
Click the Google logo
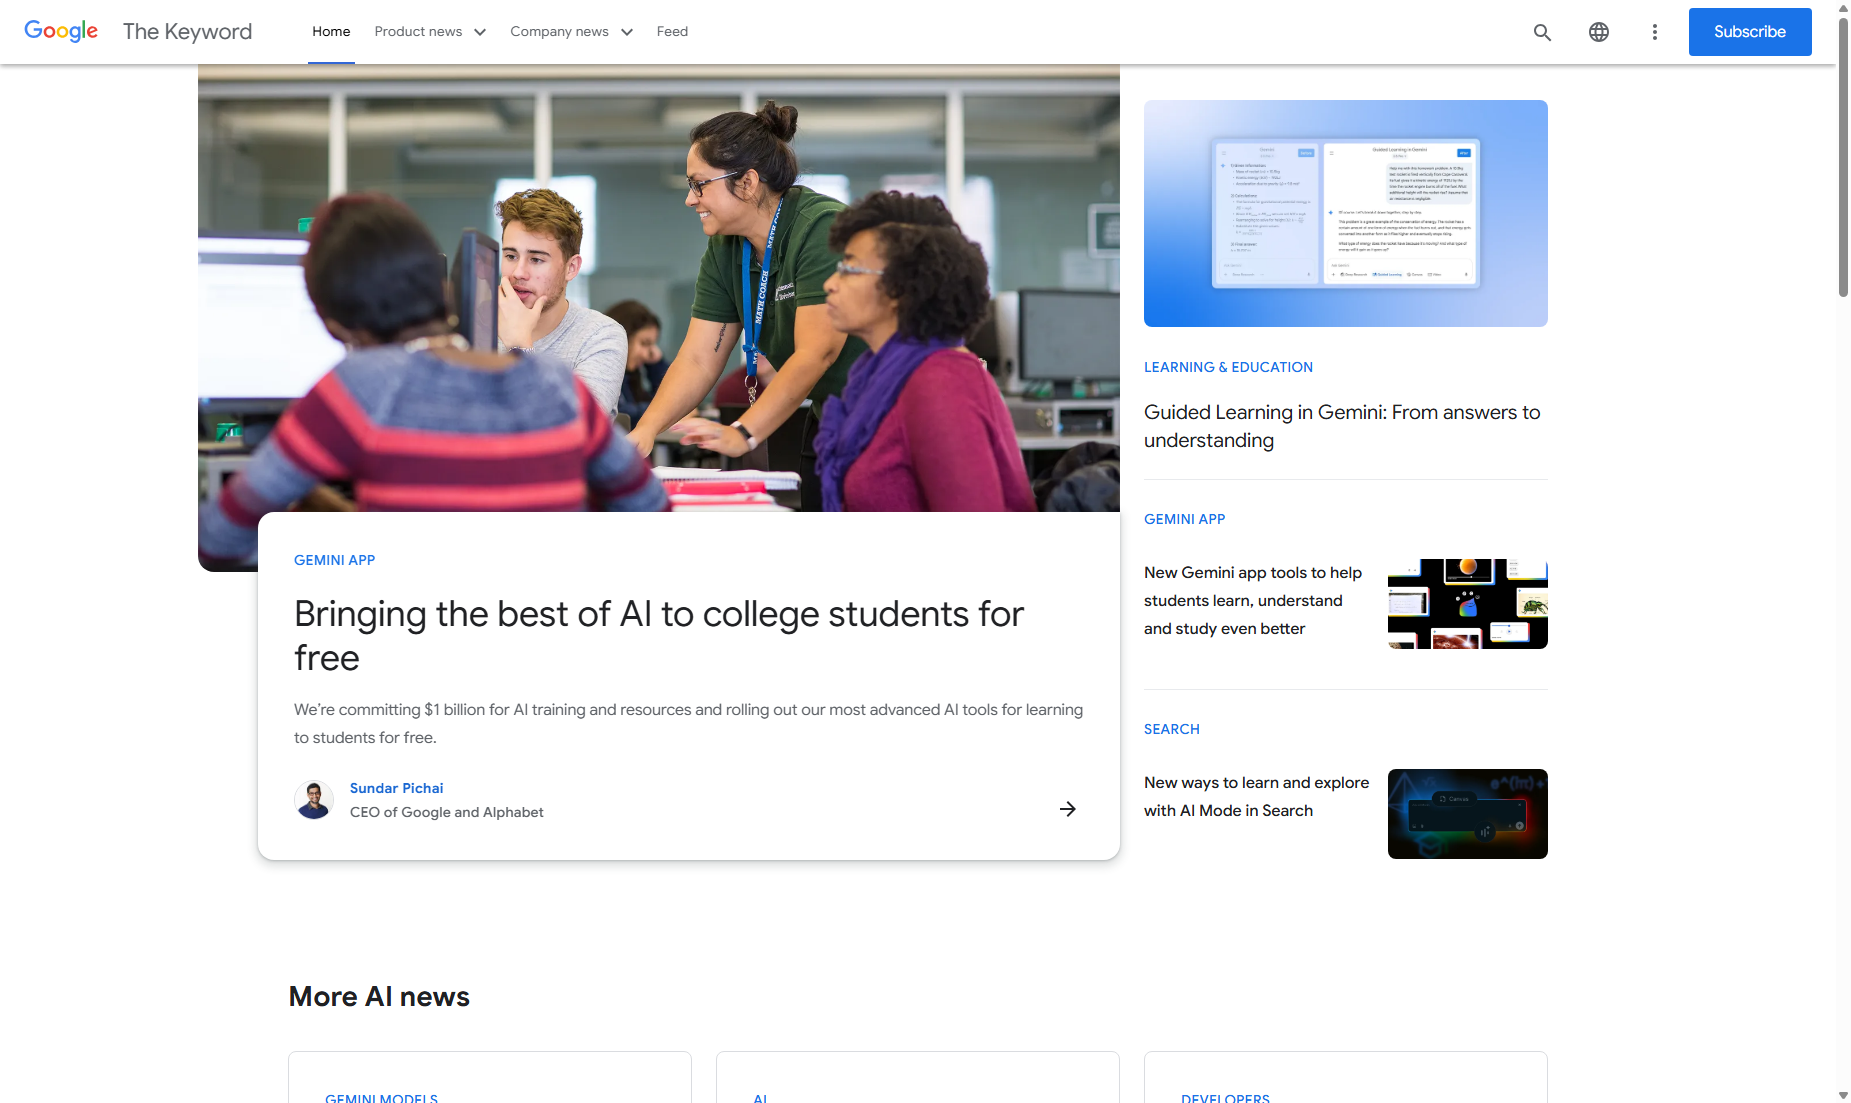pyautogui.click(x=61, y=31)
